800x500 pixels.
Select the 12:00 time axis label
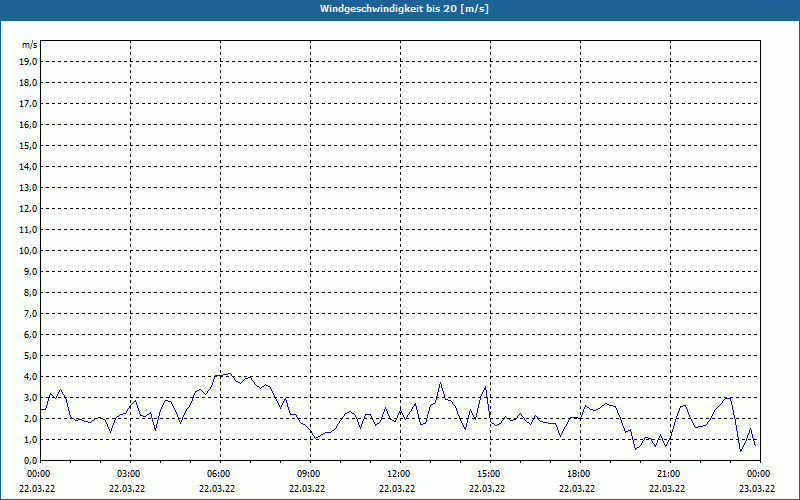(x=398, y=474)
